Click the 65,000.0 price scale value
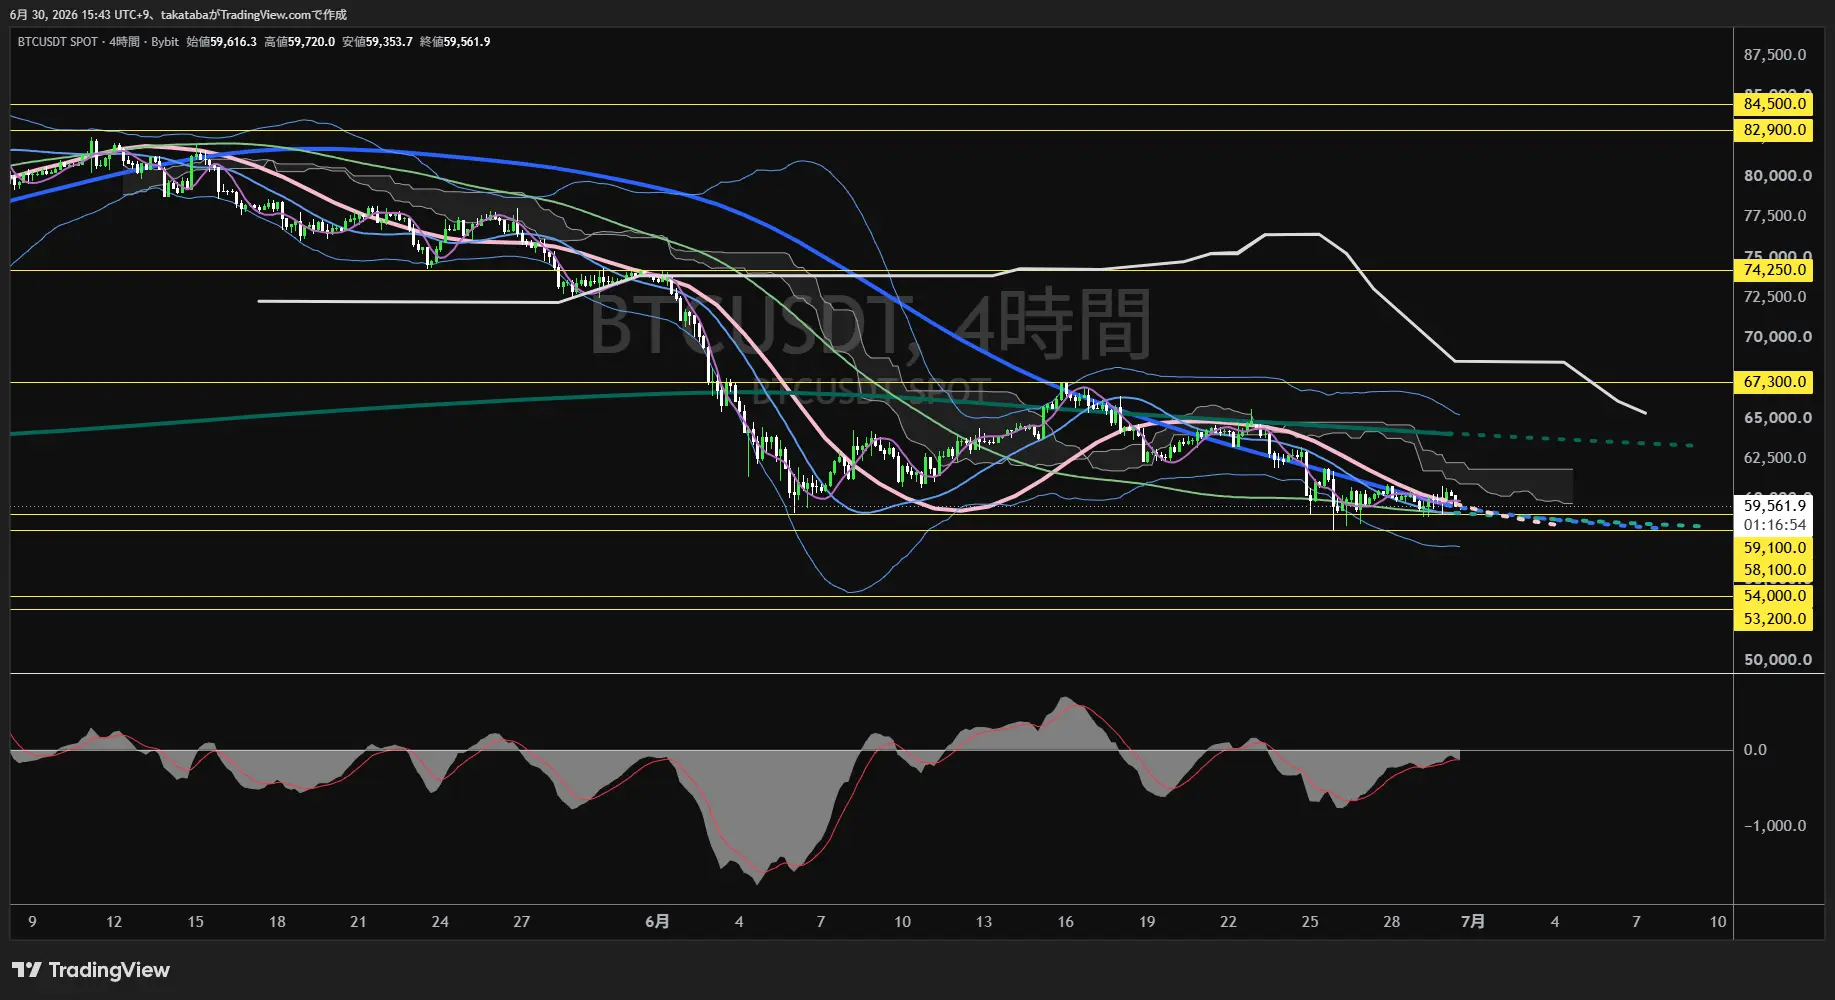Image resolution: width=1835 pixels, height=1000 pixels. pyautogui.click(x=1777, y=418)
